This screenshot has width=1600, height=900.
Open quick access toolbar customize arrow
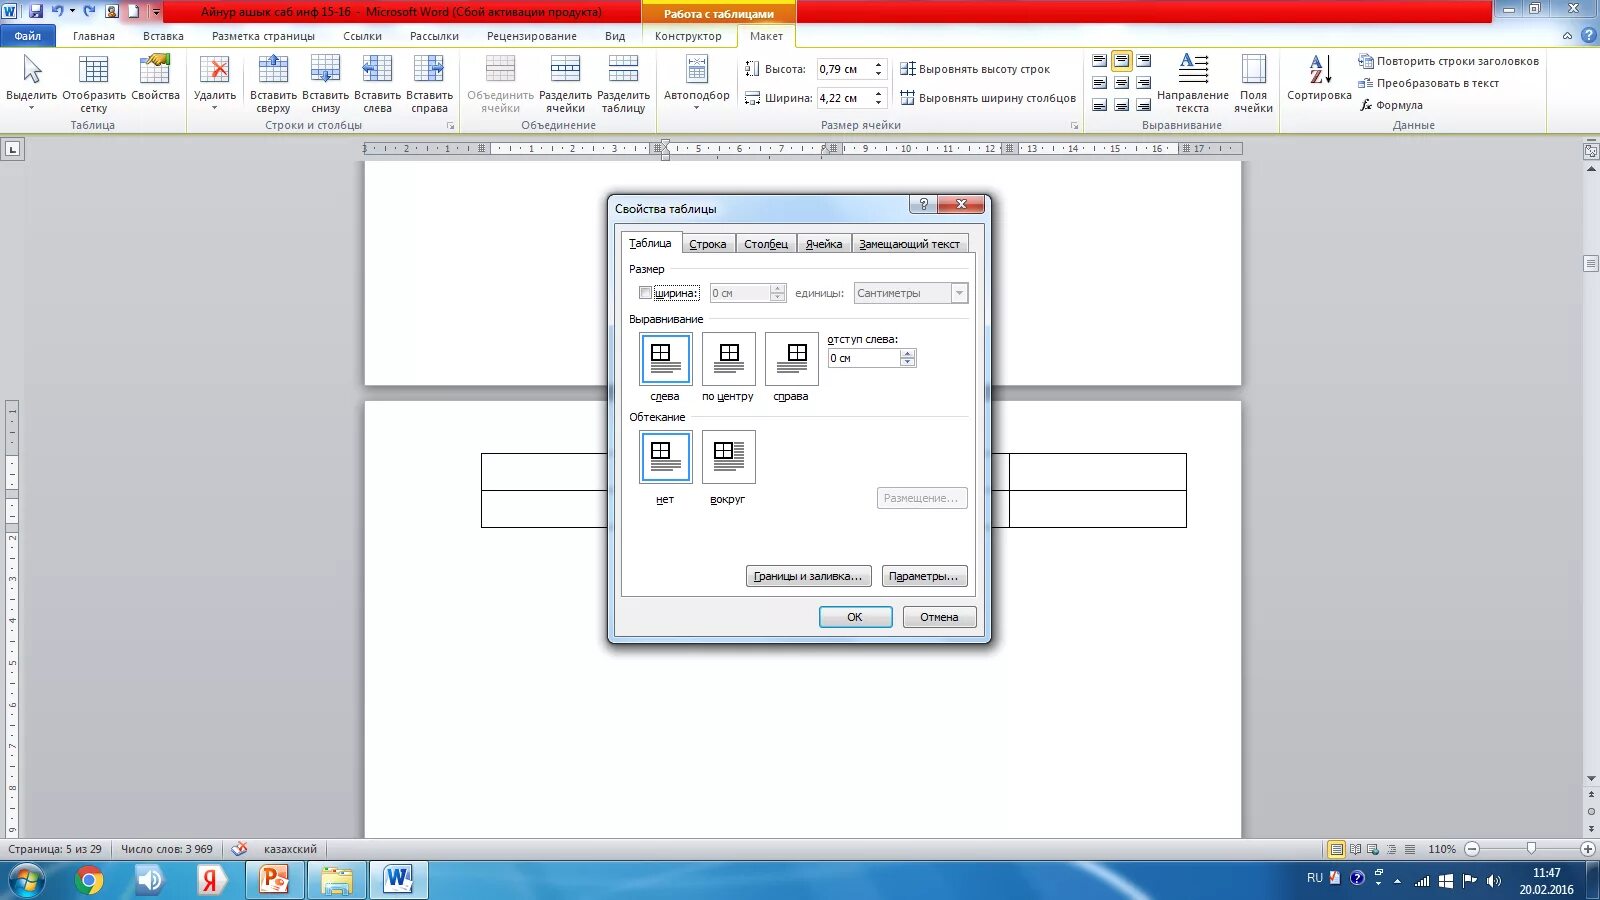pyautogui.click(x=156, y=12)
